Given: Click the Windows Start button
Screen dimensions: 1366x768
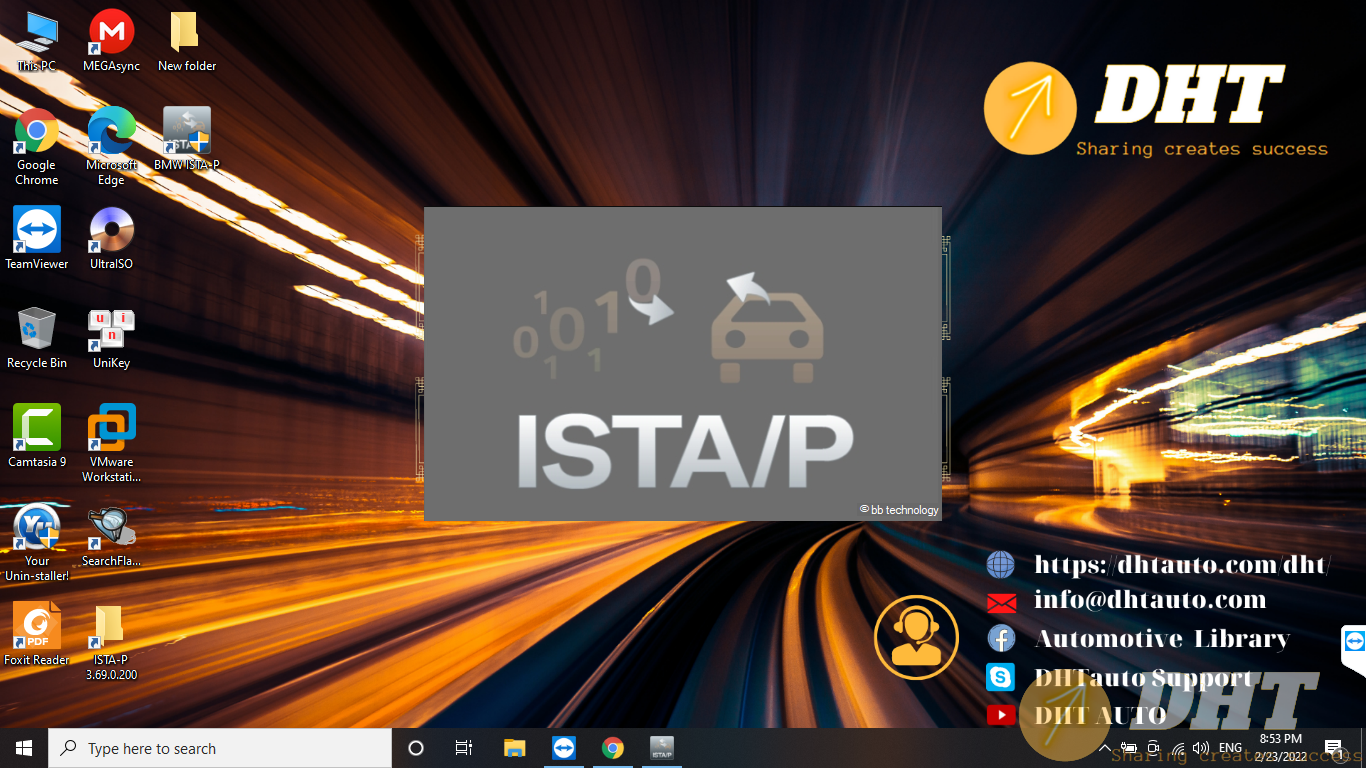Looking at the screenshot, I should 24,748.
